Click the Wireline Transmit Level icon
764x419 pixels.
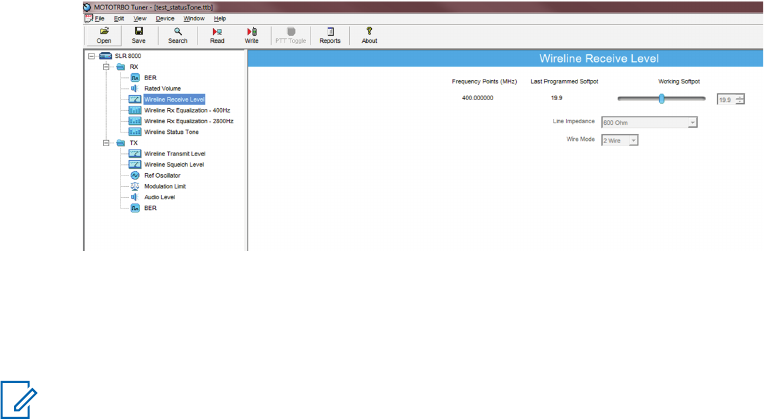tap(135, 153)
